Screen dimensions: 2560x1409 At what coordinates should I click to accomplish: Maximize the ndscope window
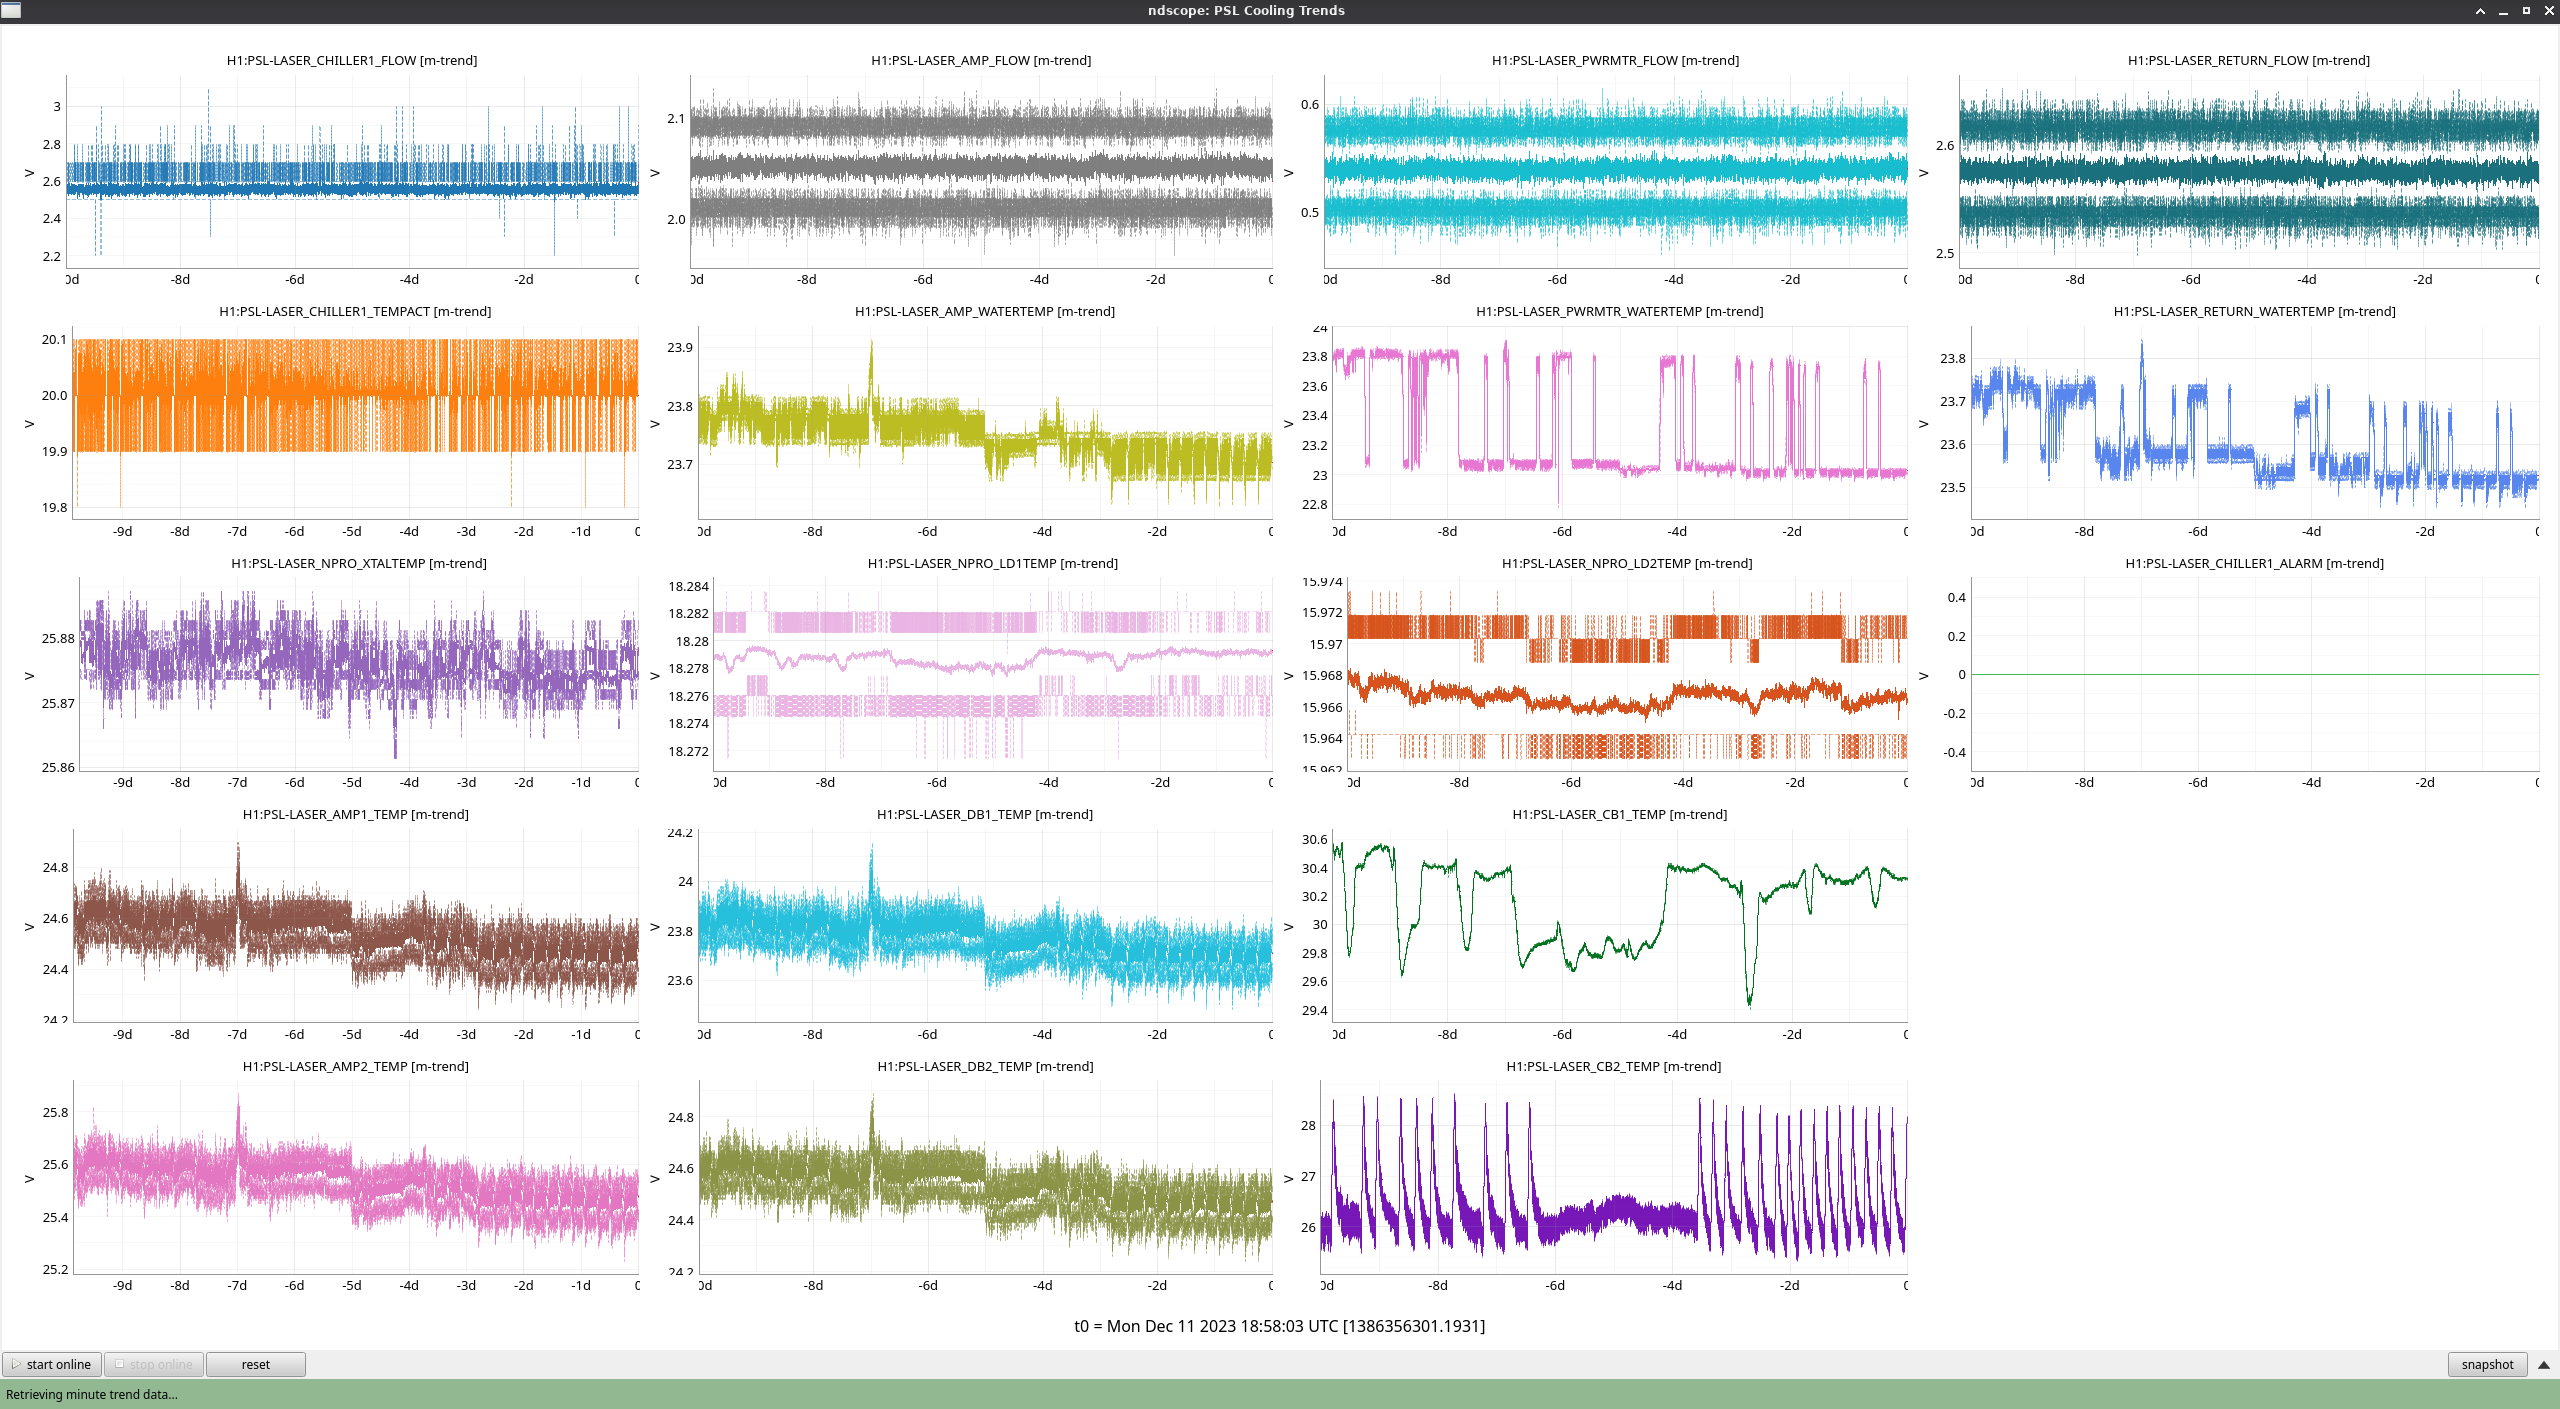2526,11
